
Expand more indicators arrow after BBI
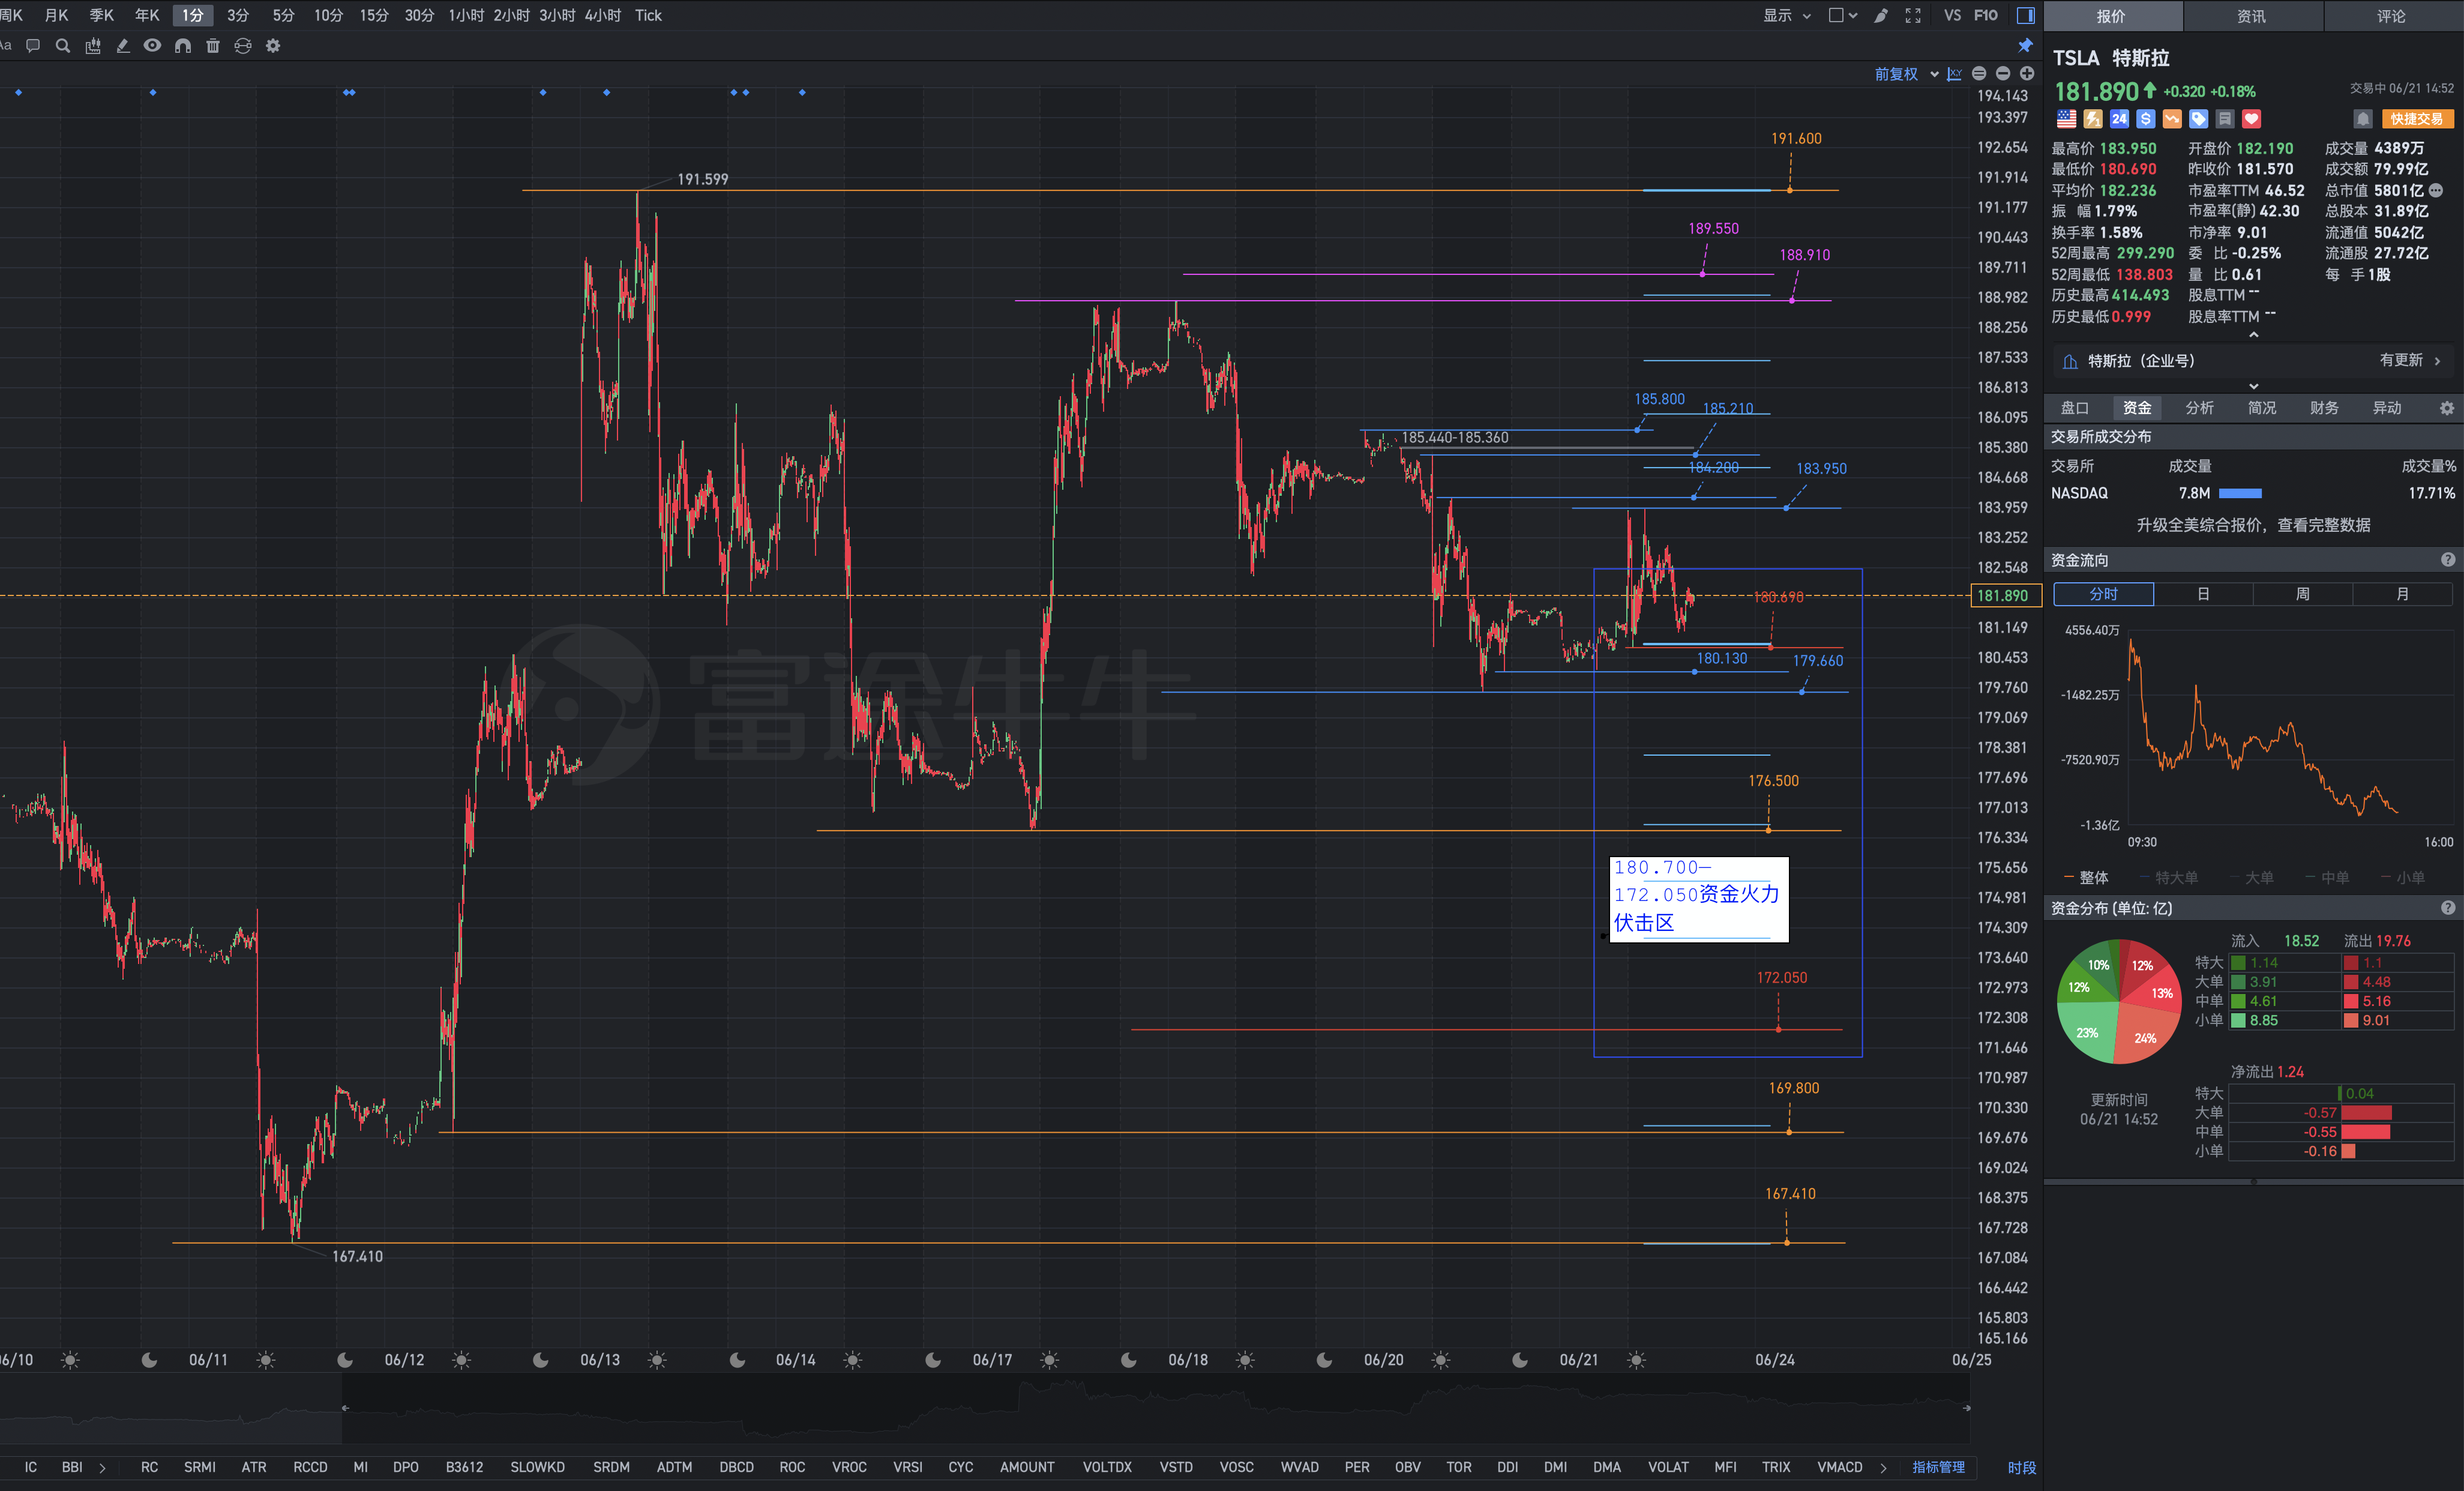[x=103, y=1468]
